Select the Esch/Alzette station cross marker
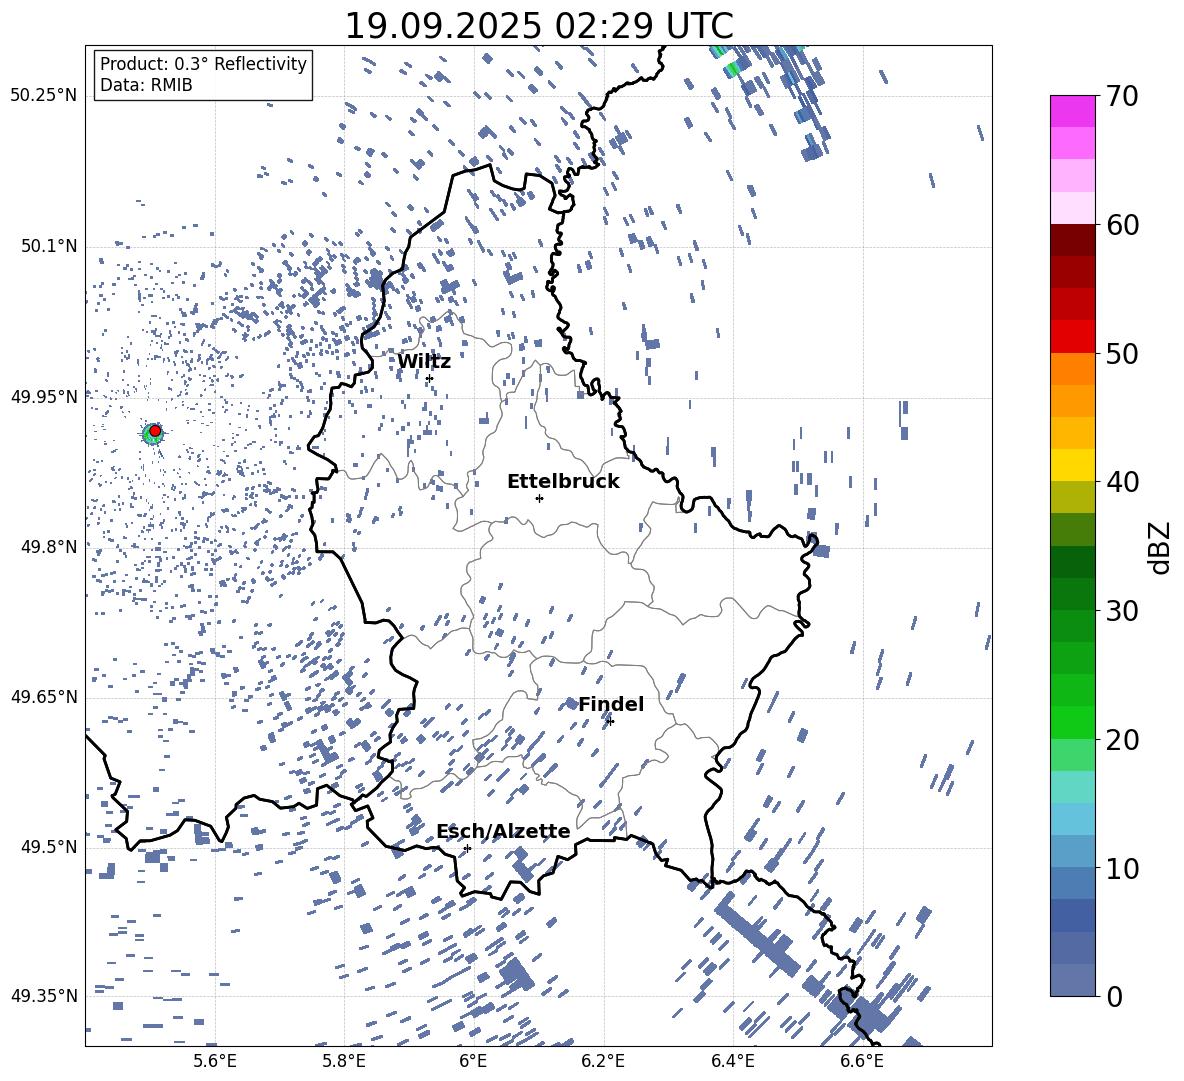This screenshot has width=1184, height=1081. 467,848
